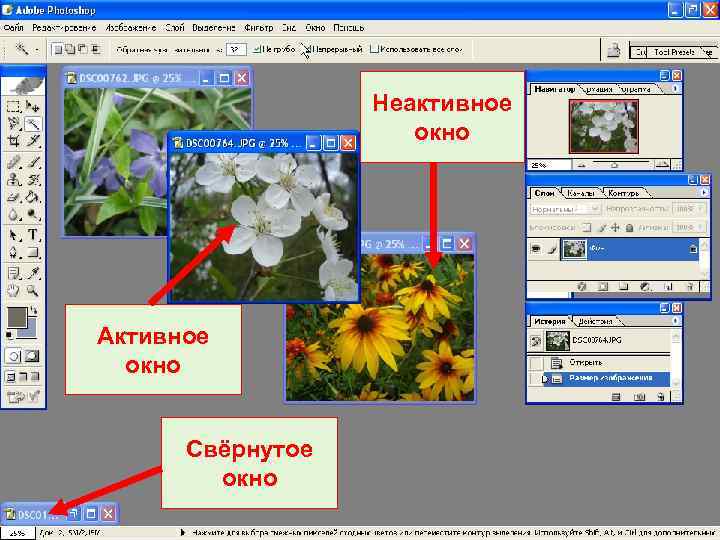This screenshot has width=720, height=540.
Task: Open the History panel options menu arrow
Action: click(675, 321)
